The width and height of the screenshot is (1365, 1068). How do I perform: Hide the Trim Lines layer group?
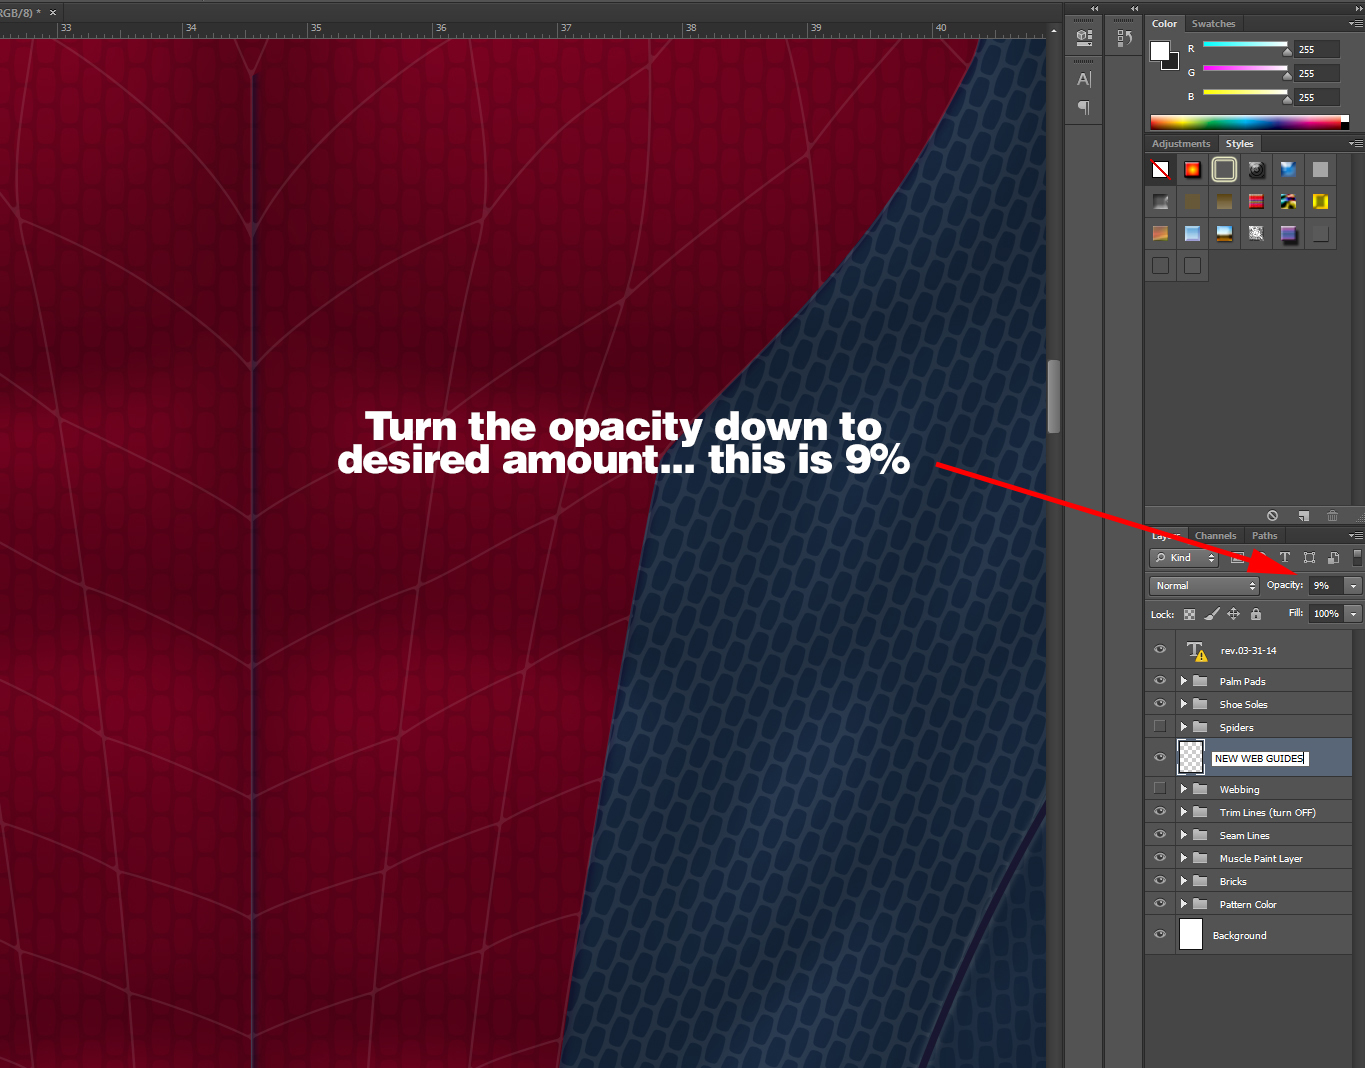coord(1160,812)
